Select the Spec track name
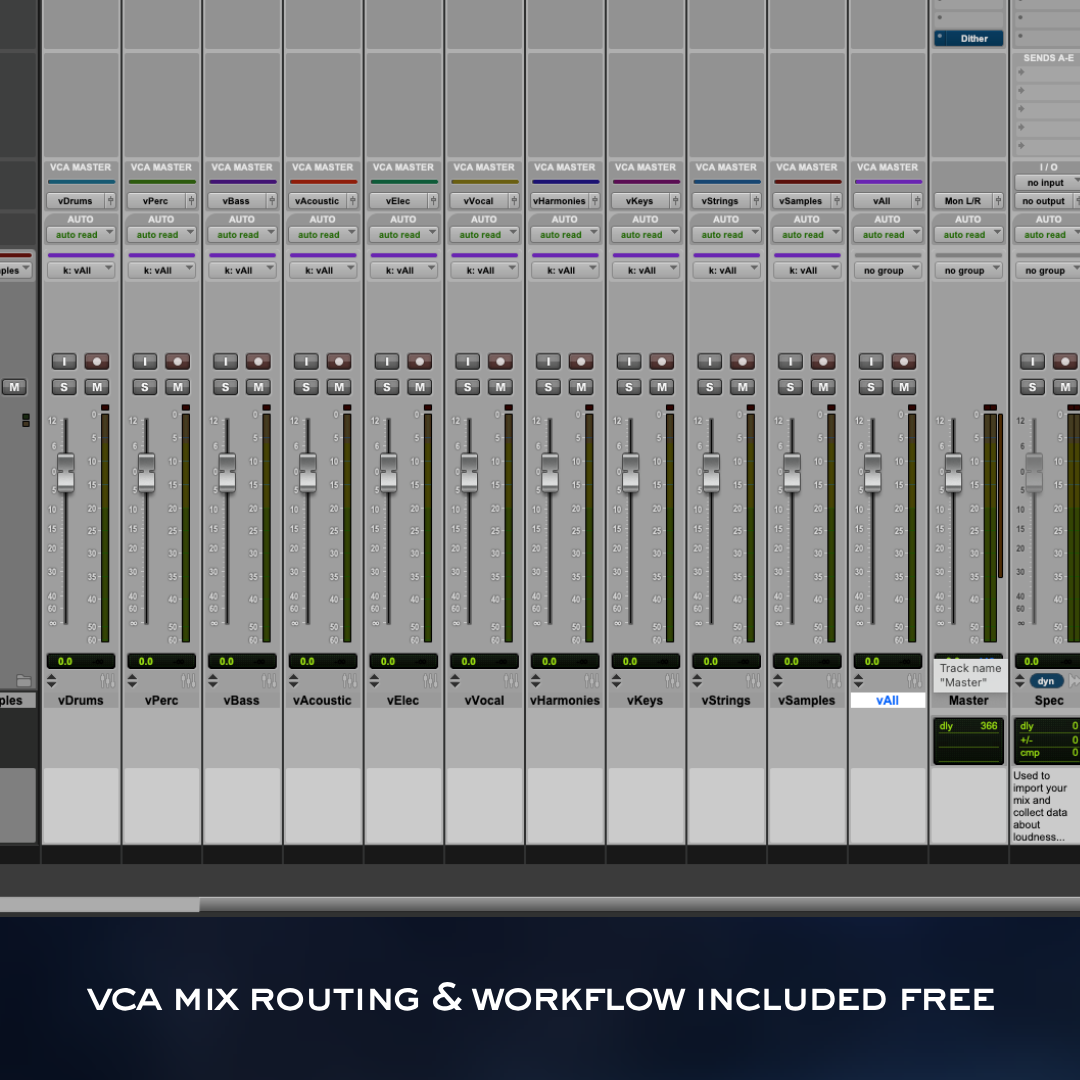1080x1080 pixels. point(1048,700)
